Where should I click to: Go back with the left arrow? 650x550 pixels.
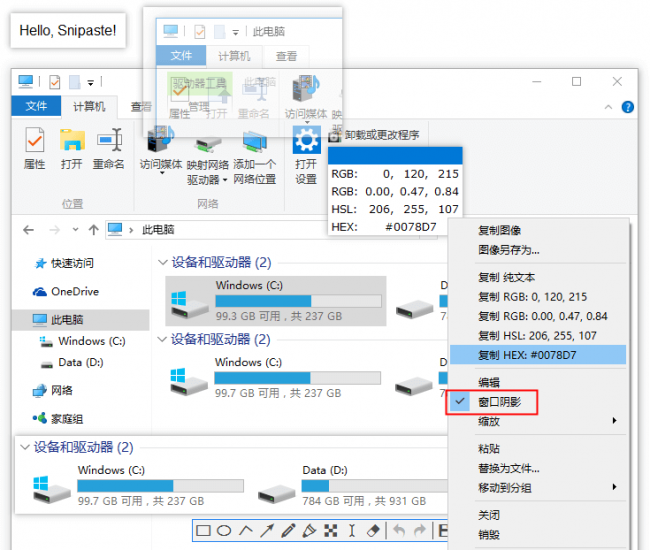[x=28, y=230]
